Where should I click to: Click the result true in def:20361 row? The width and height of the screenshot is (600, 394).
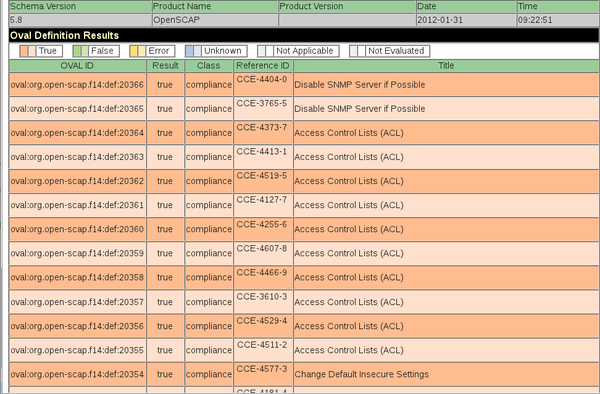pos(165,205)
